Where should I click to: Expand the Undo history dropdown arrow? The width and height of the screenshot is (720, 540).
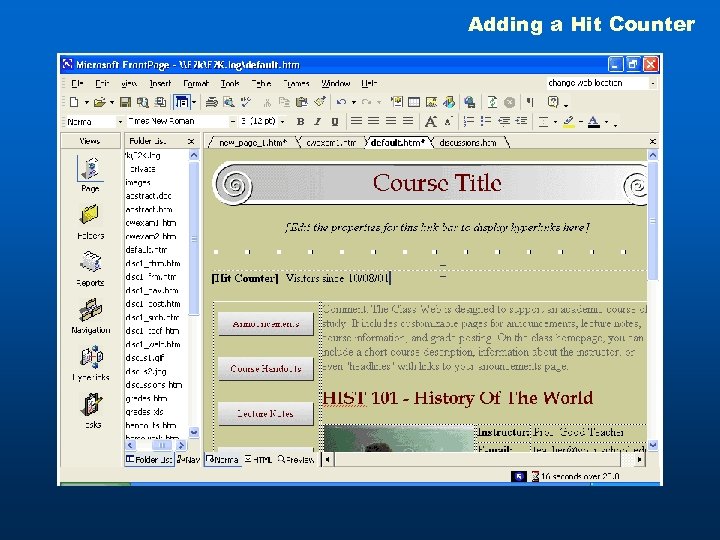[354, 102]
